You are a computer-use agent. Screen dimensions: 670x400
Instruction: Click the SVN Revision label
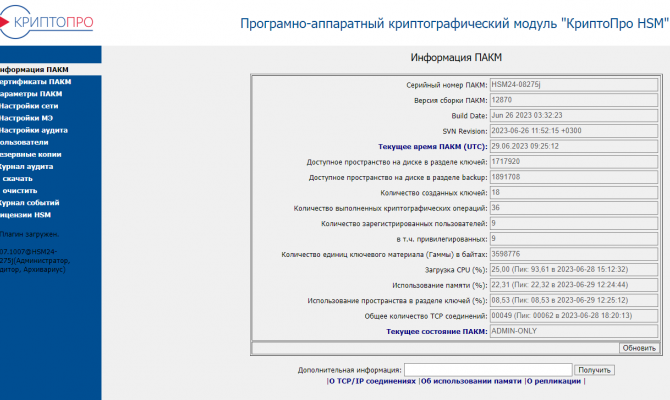pos(465,131)
